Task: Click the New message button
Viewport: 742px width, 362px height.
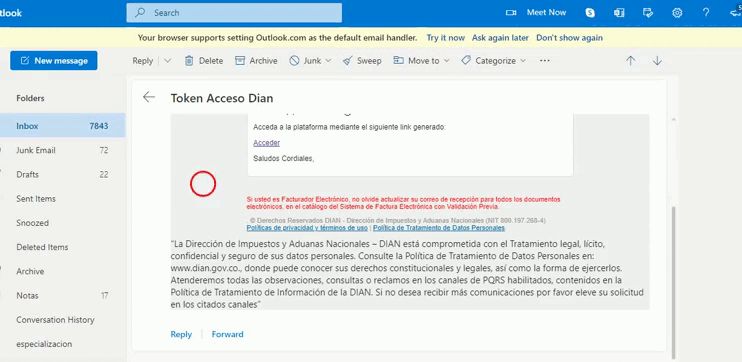Action: (x=54, y=61)
